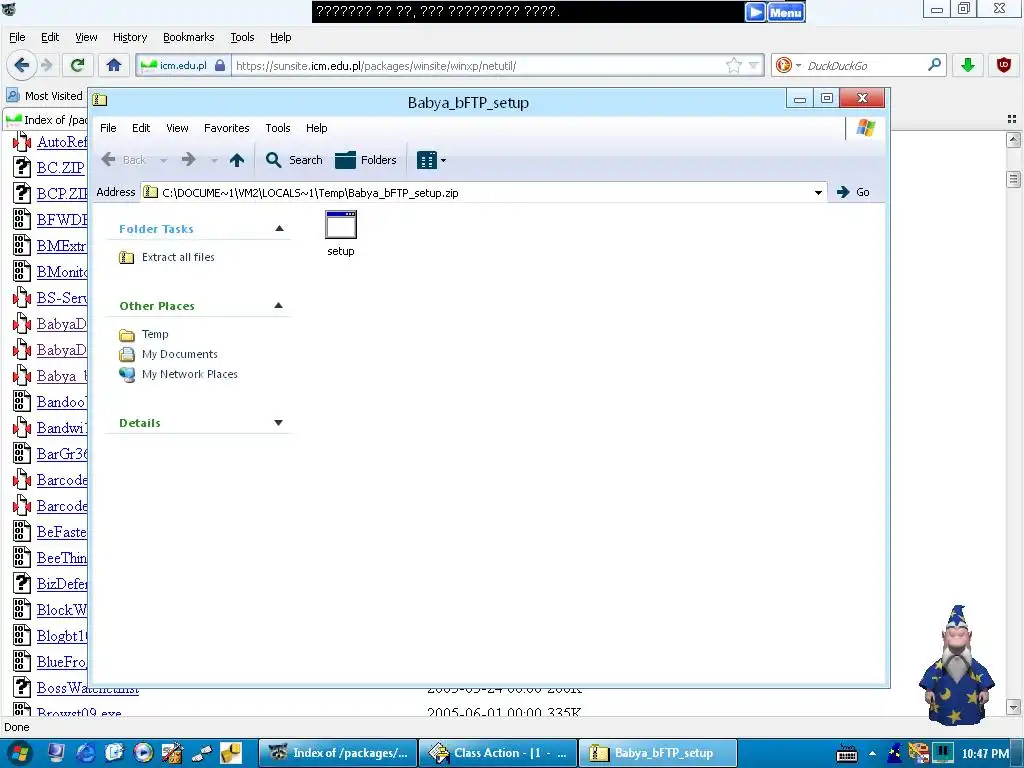Image resolution: width=1024 pixels, height=768 pixels.
Task: Open the Views dropdown button
Action: click(431, 160)
